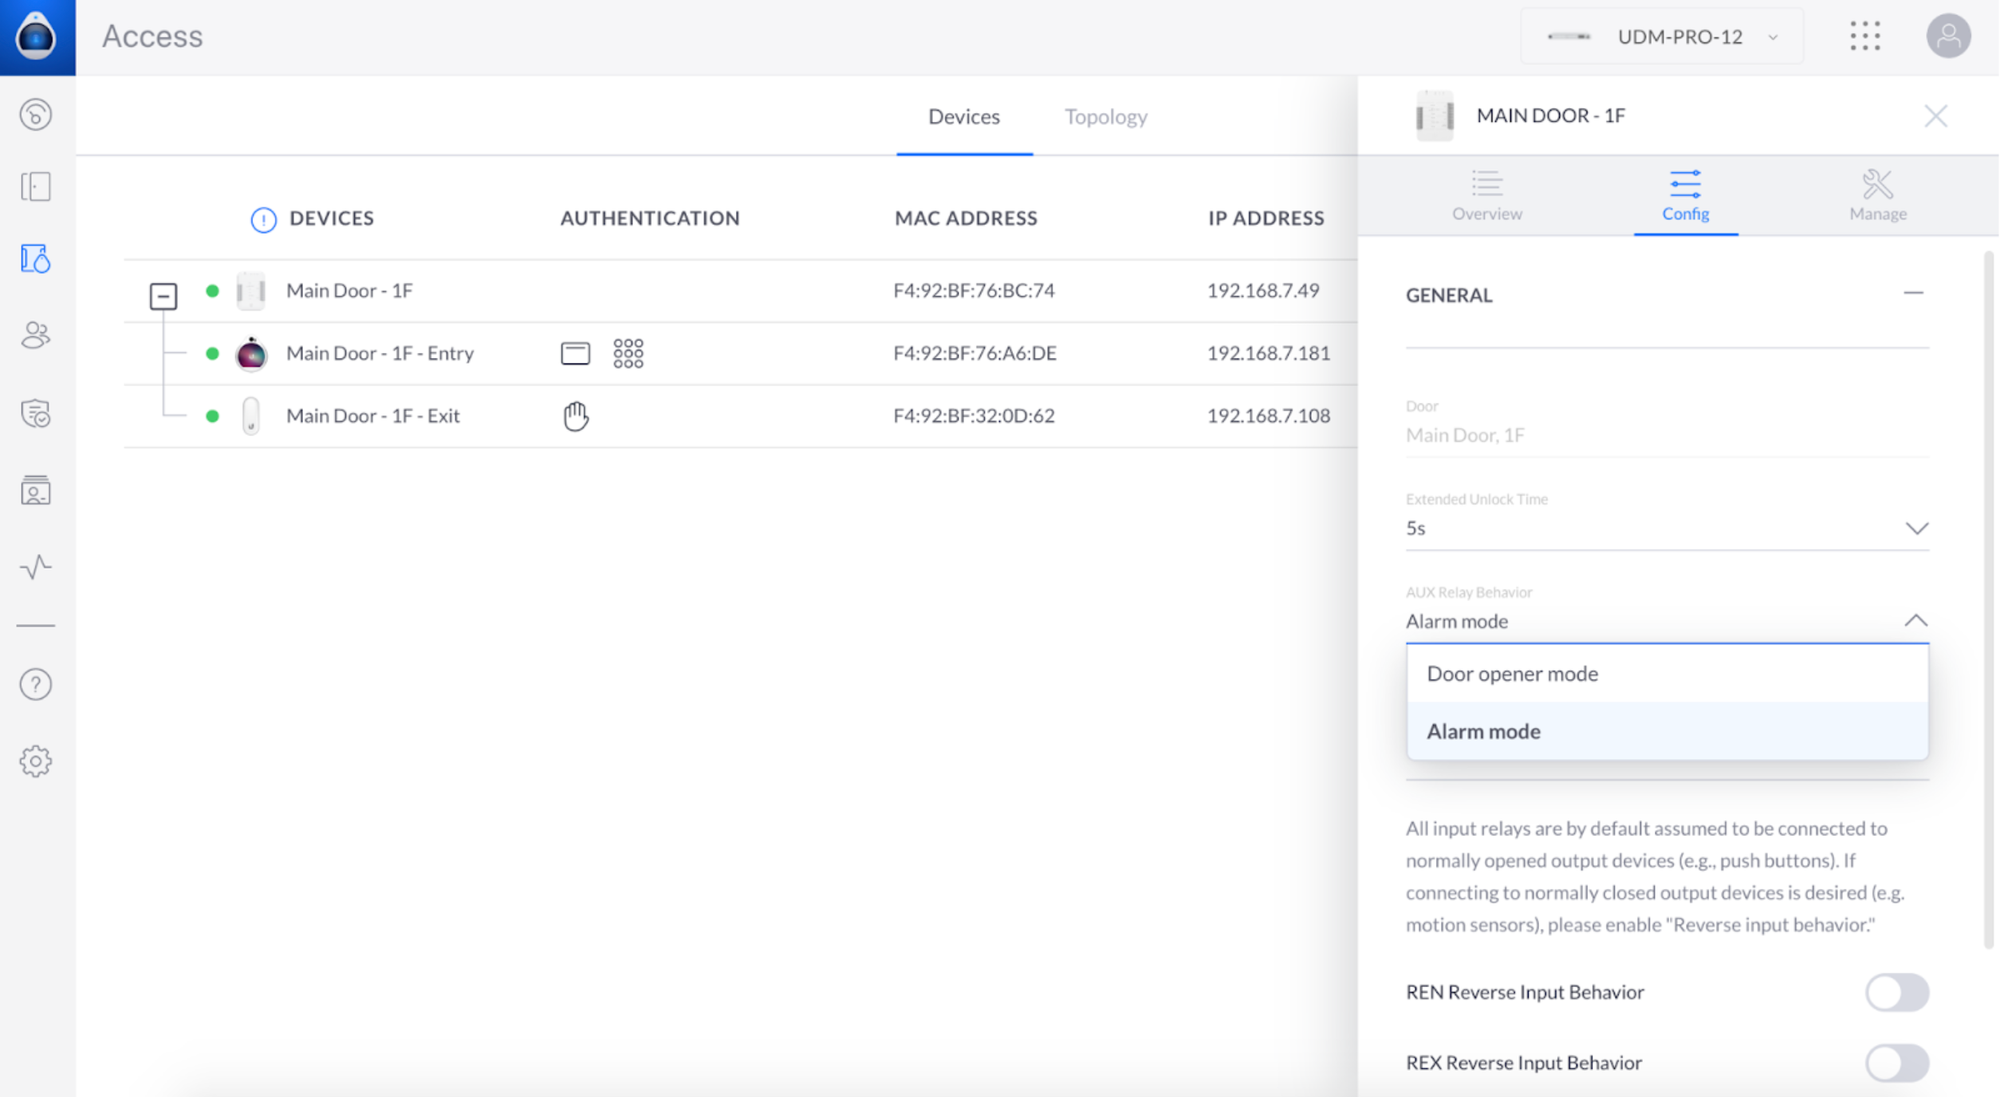The image size is (2000, 1097).
Task: Open the users icon in sidebar
Action: tap(36, 334)
